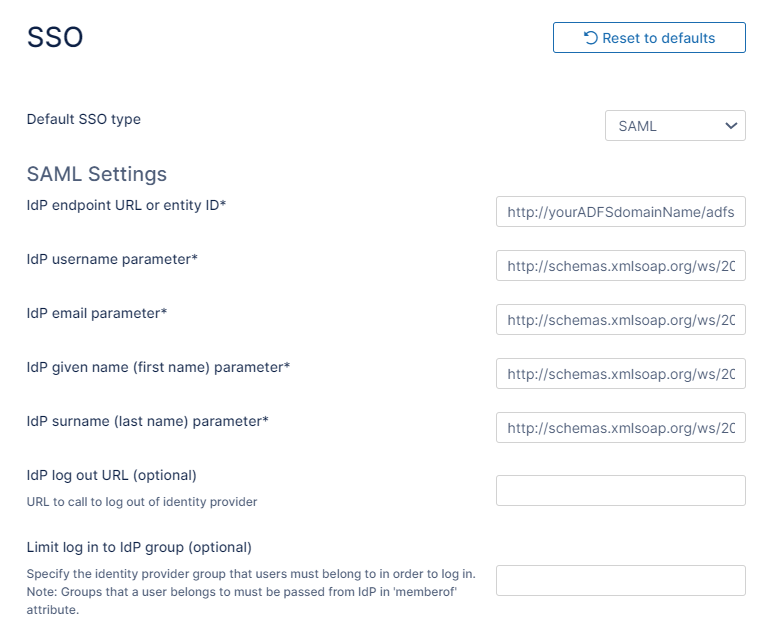This screenshot has width=777, height=633.
Task: Click the Reset to defaults button
Action: tap(649, 38)
